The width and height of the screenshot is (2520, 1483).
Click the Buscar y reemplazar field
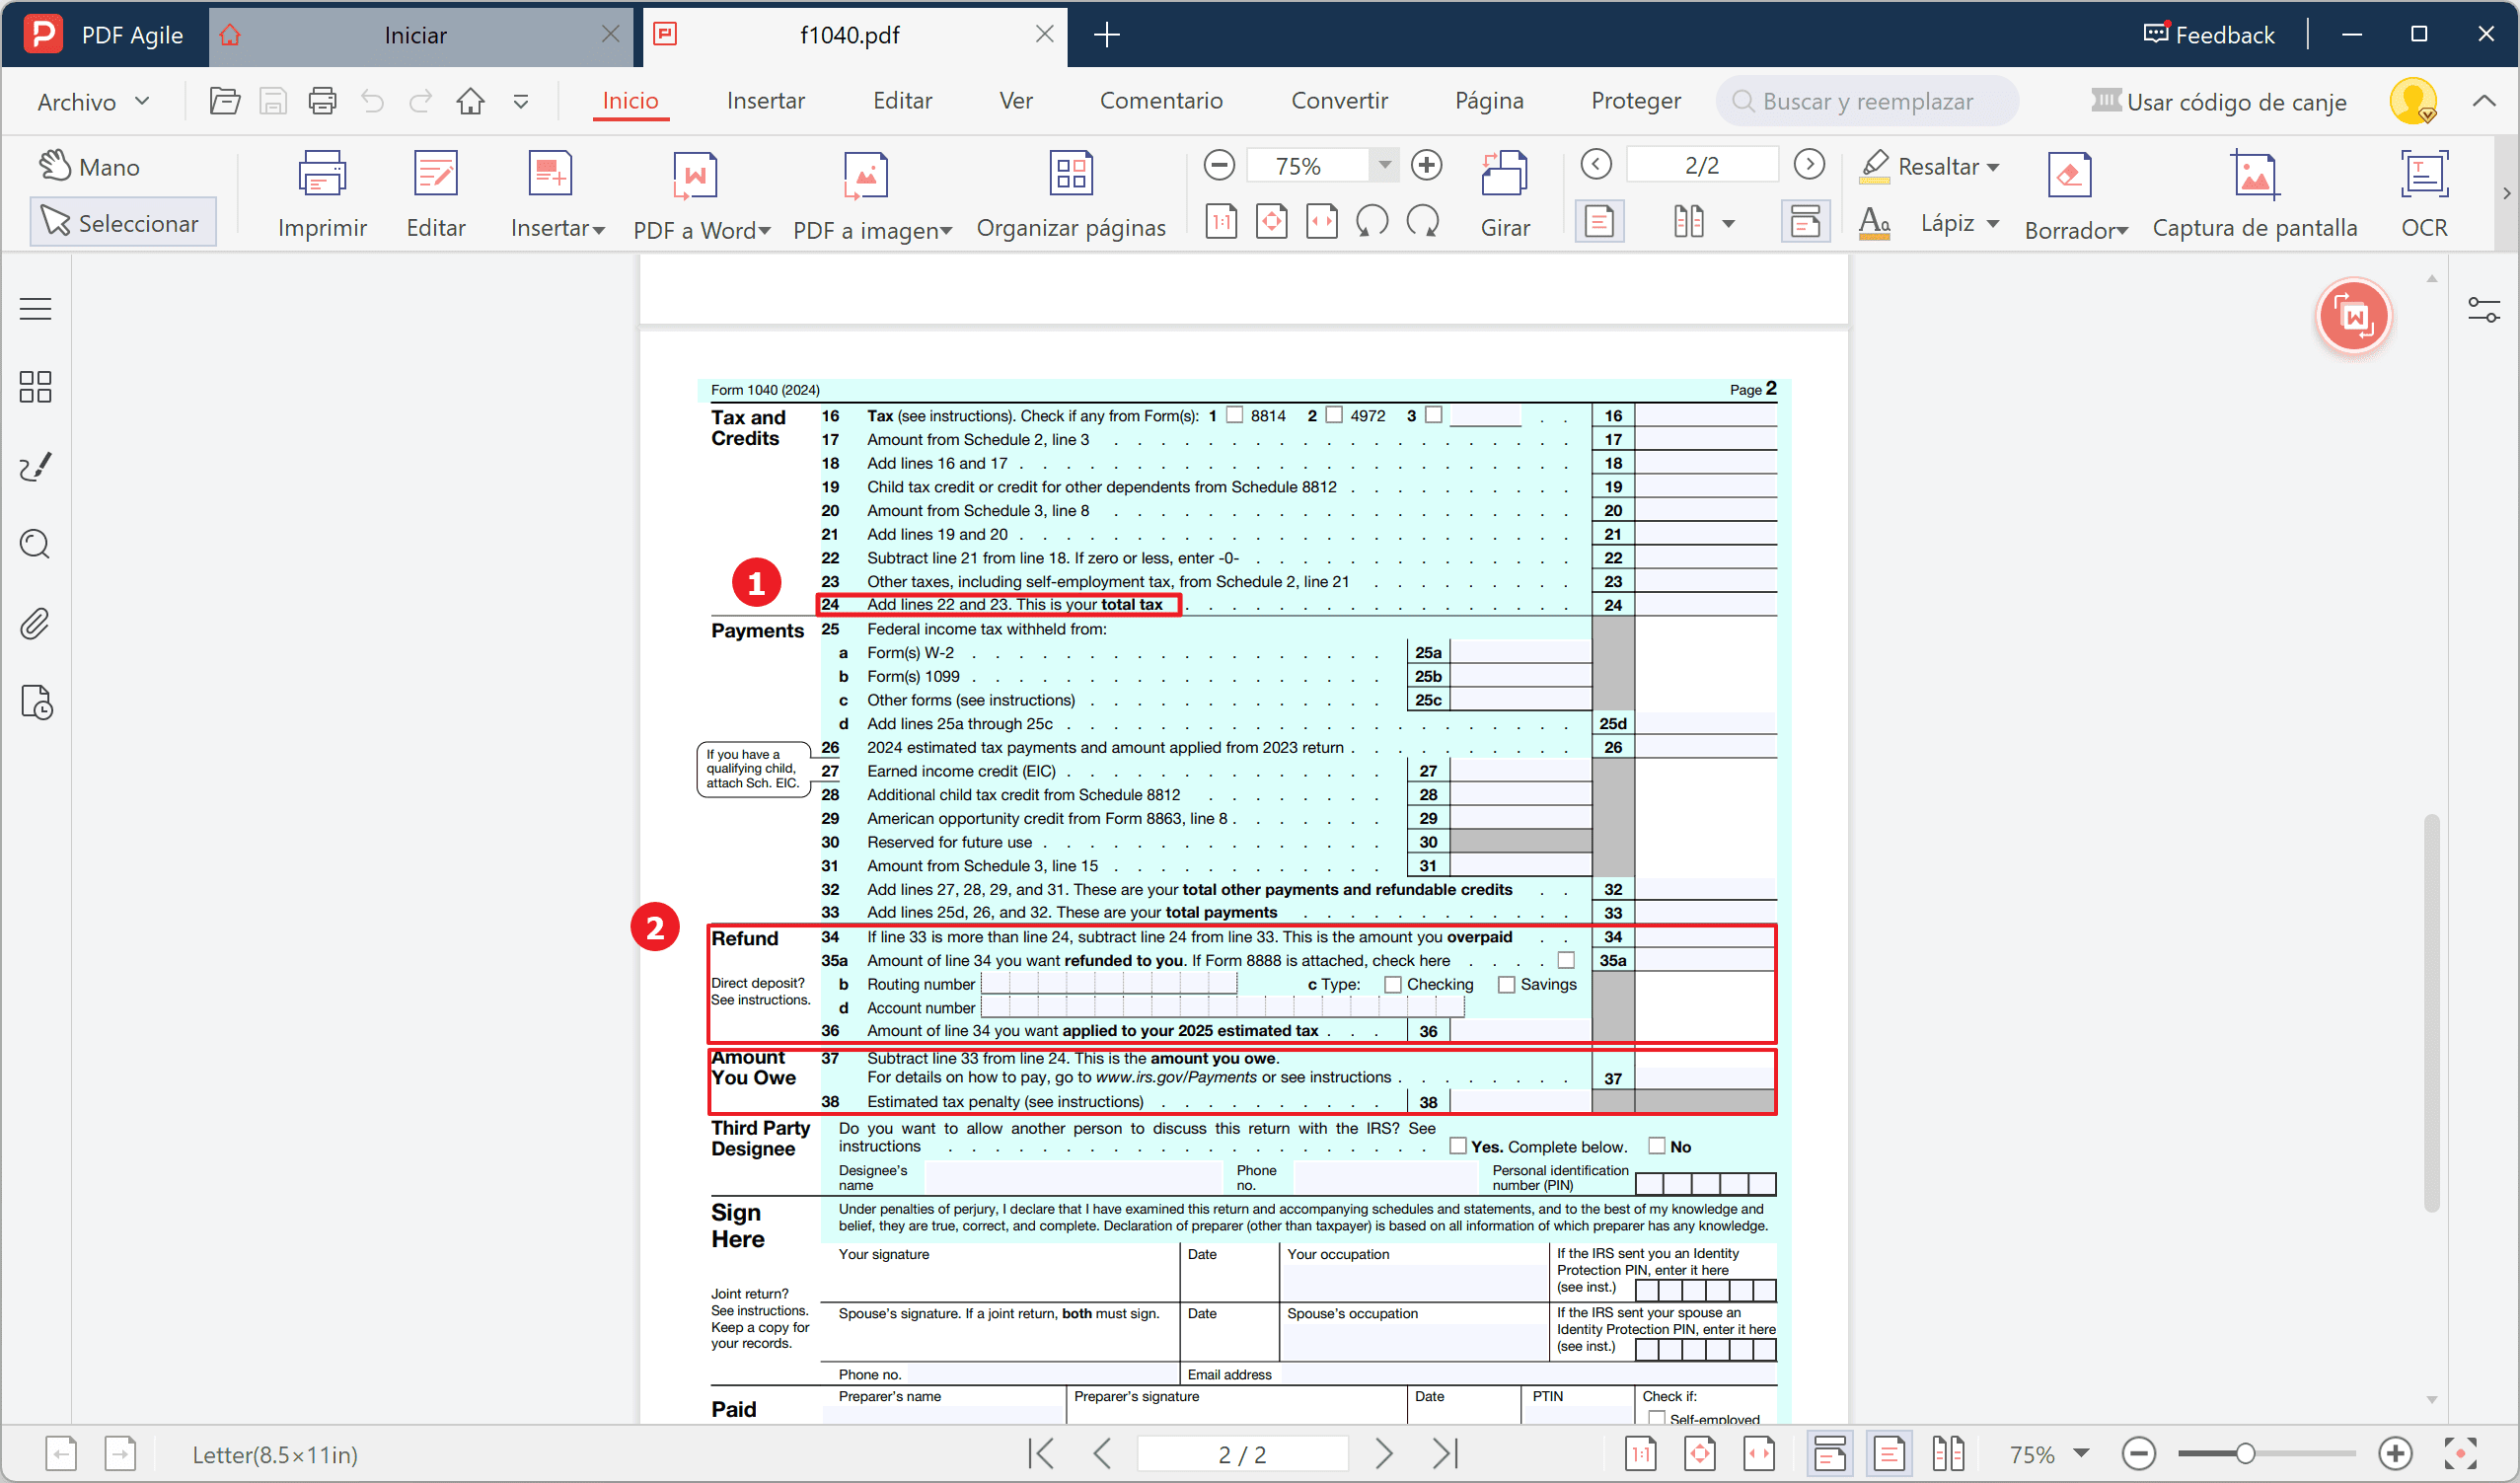click(1867, 101)
